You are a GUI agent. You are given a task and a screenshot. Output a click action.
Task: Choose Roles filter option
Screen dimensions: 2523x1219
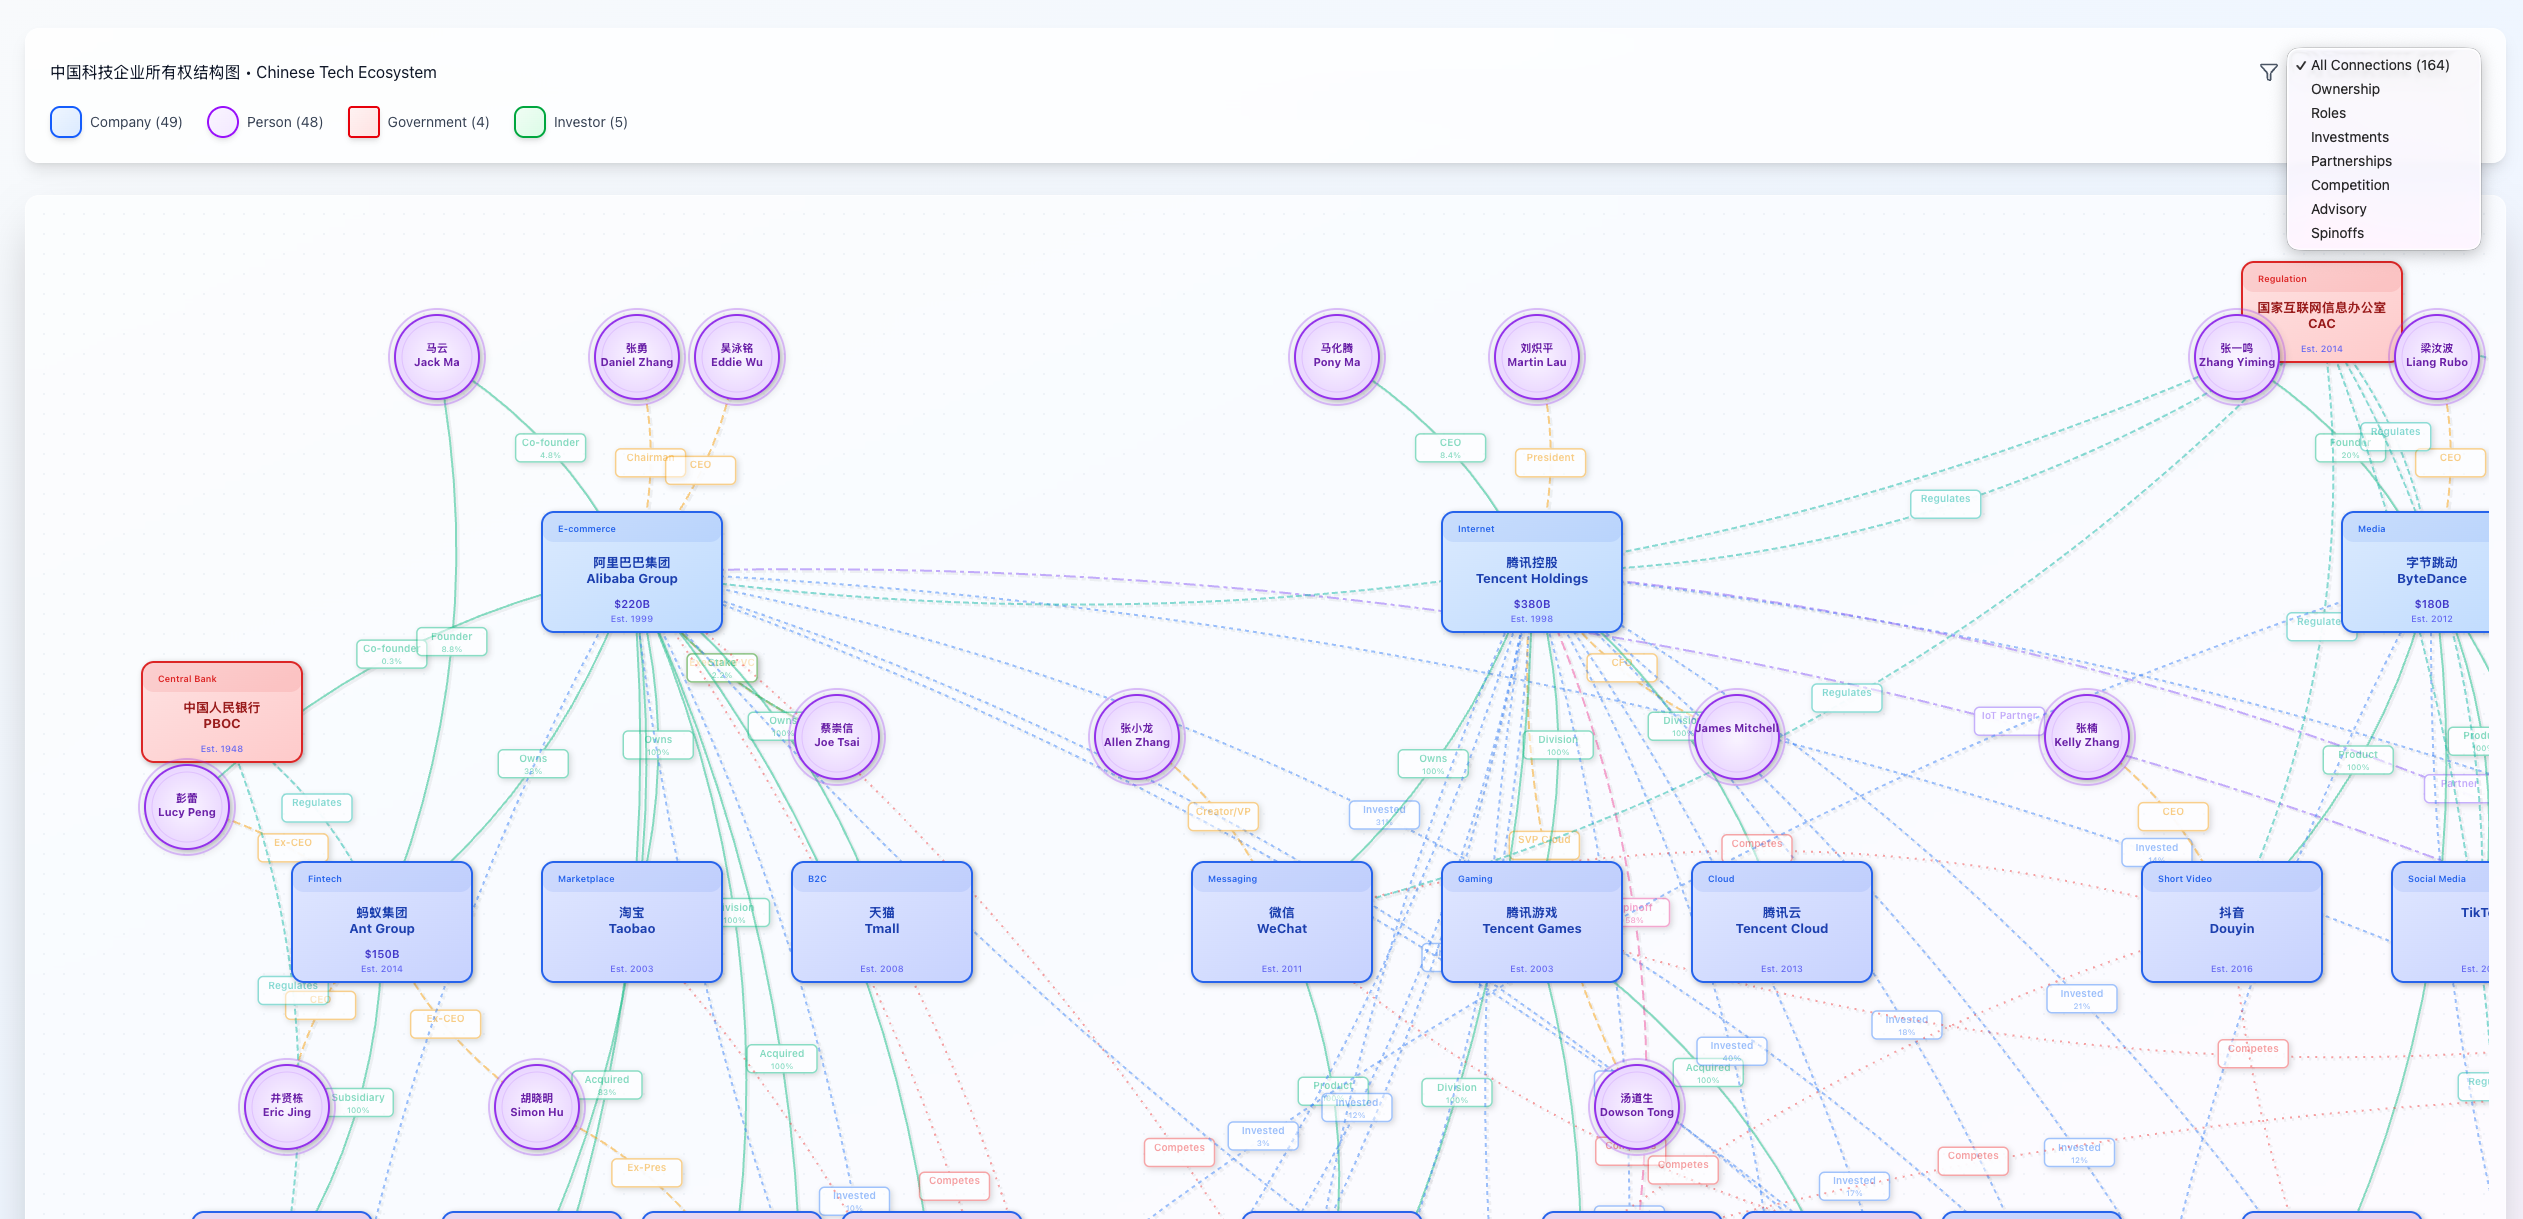pyautogui.click(x=2383, y=113)
